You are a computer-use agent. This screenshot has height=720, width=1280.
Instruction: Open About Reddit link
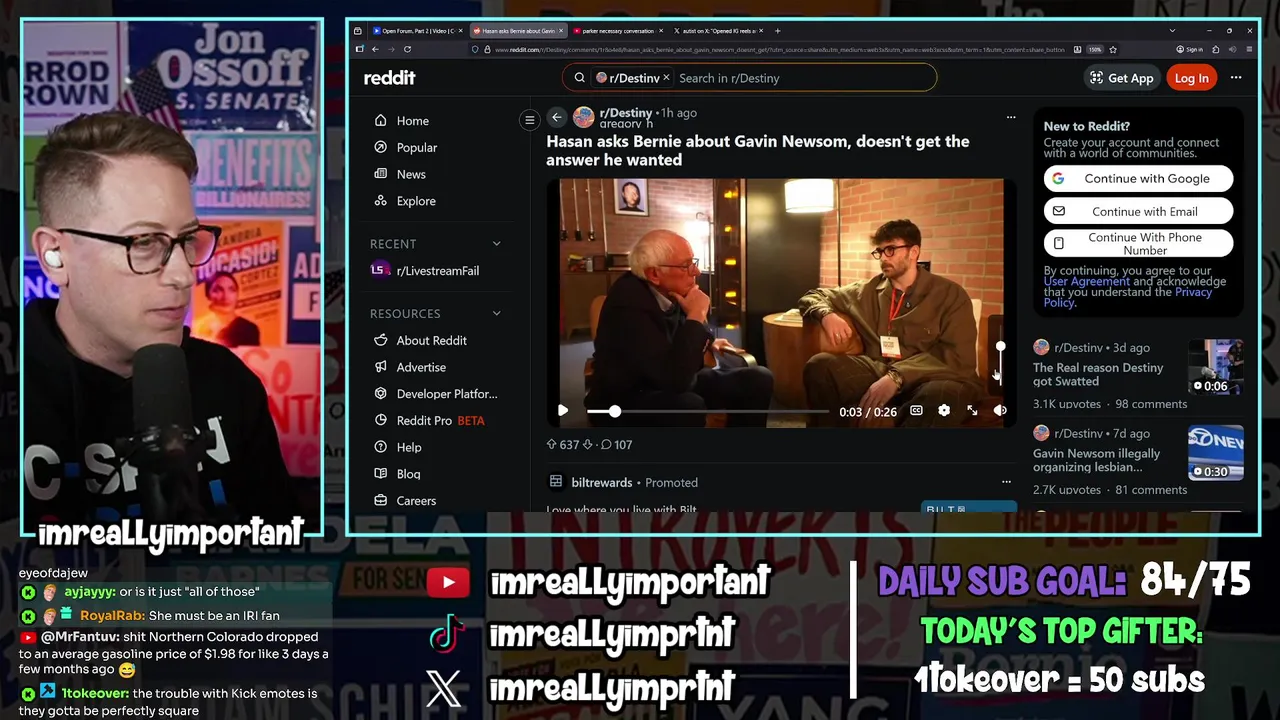pos(431,341)
